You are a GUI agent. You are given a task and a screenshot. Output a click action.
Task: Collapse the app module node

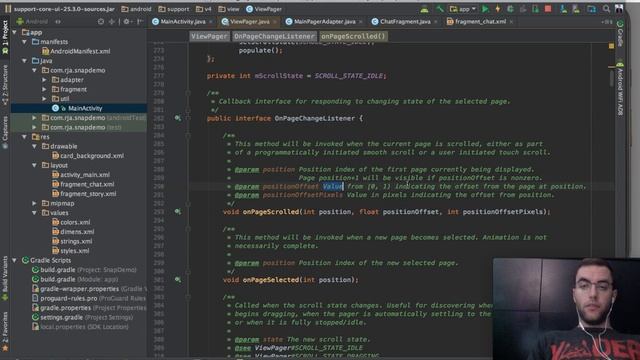(15, 32)
